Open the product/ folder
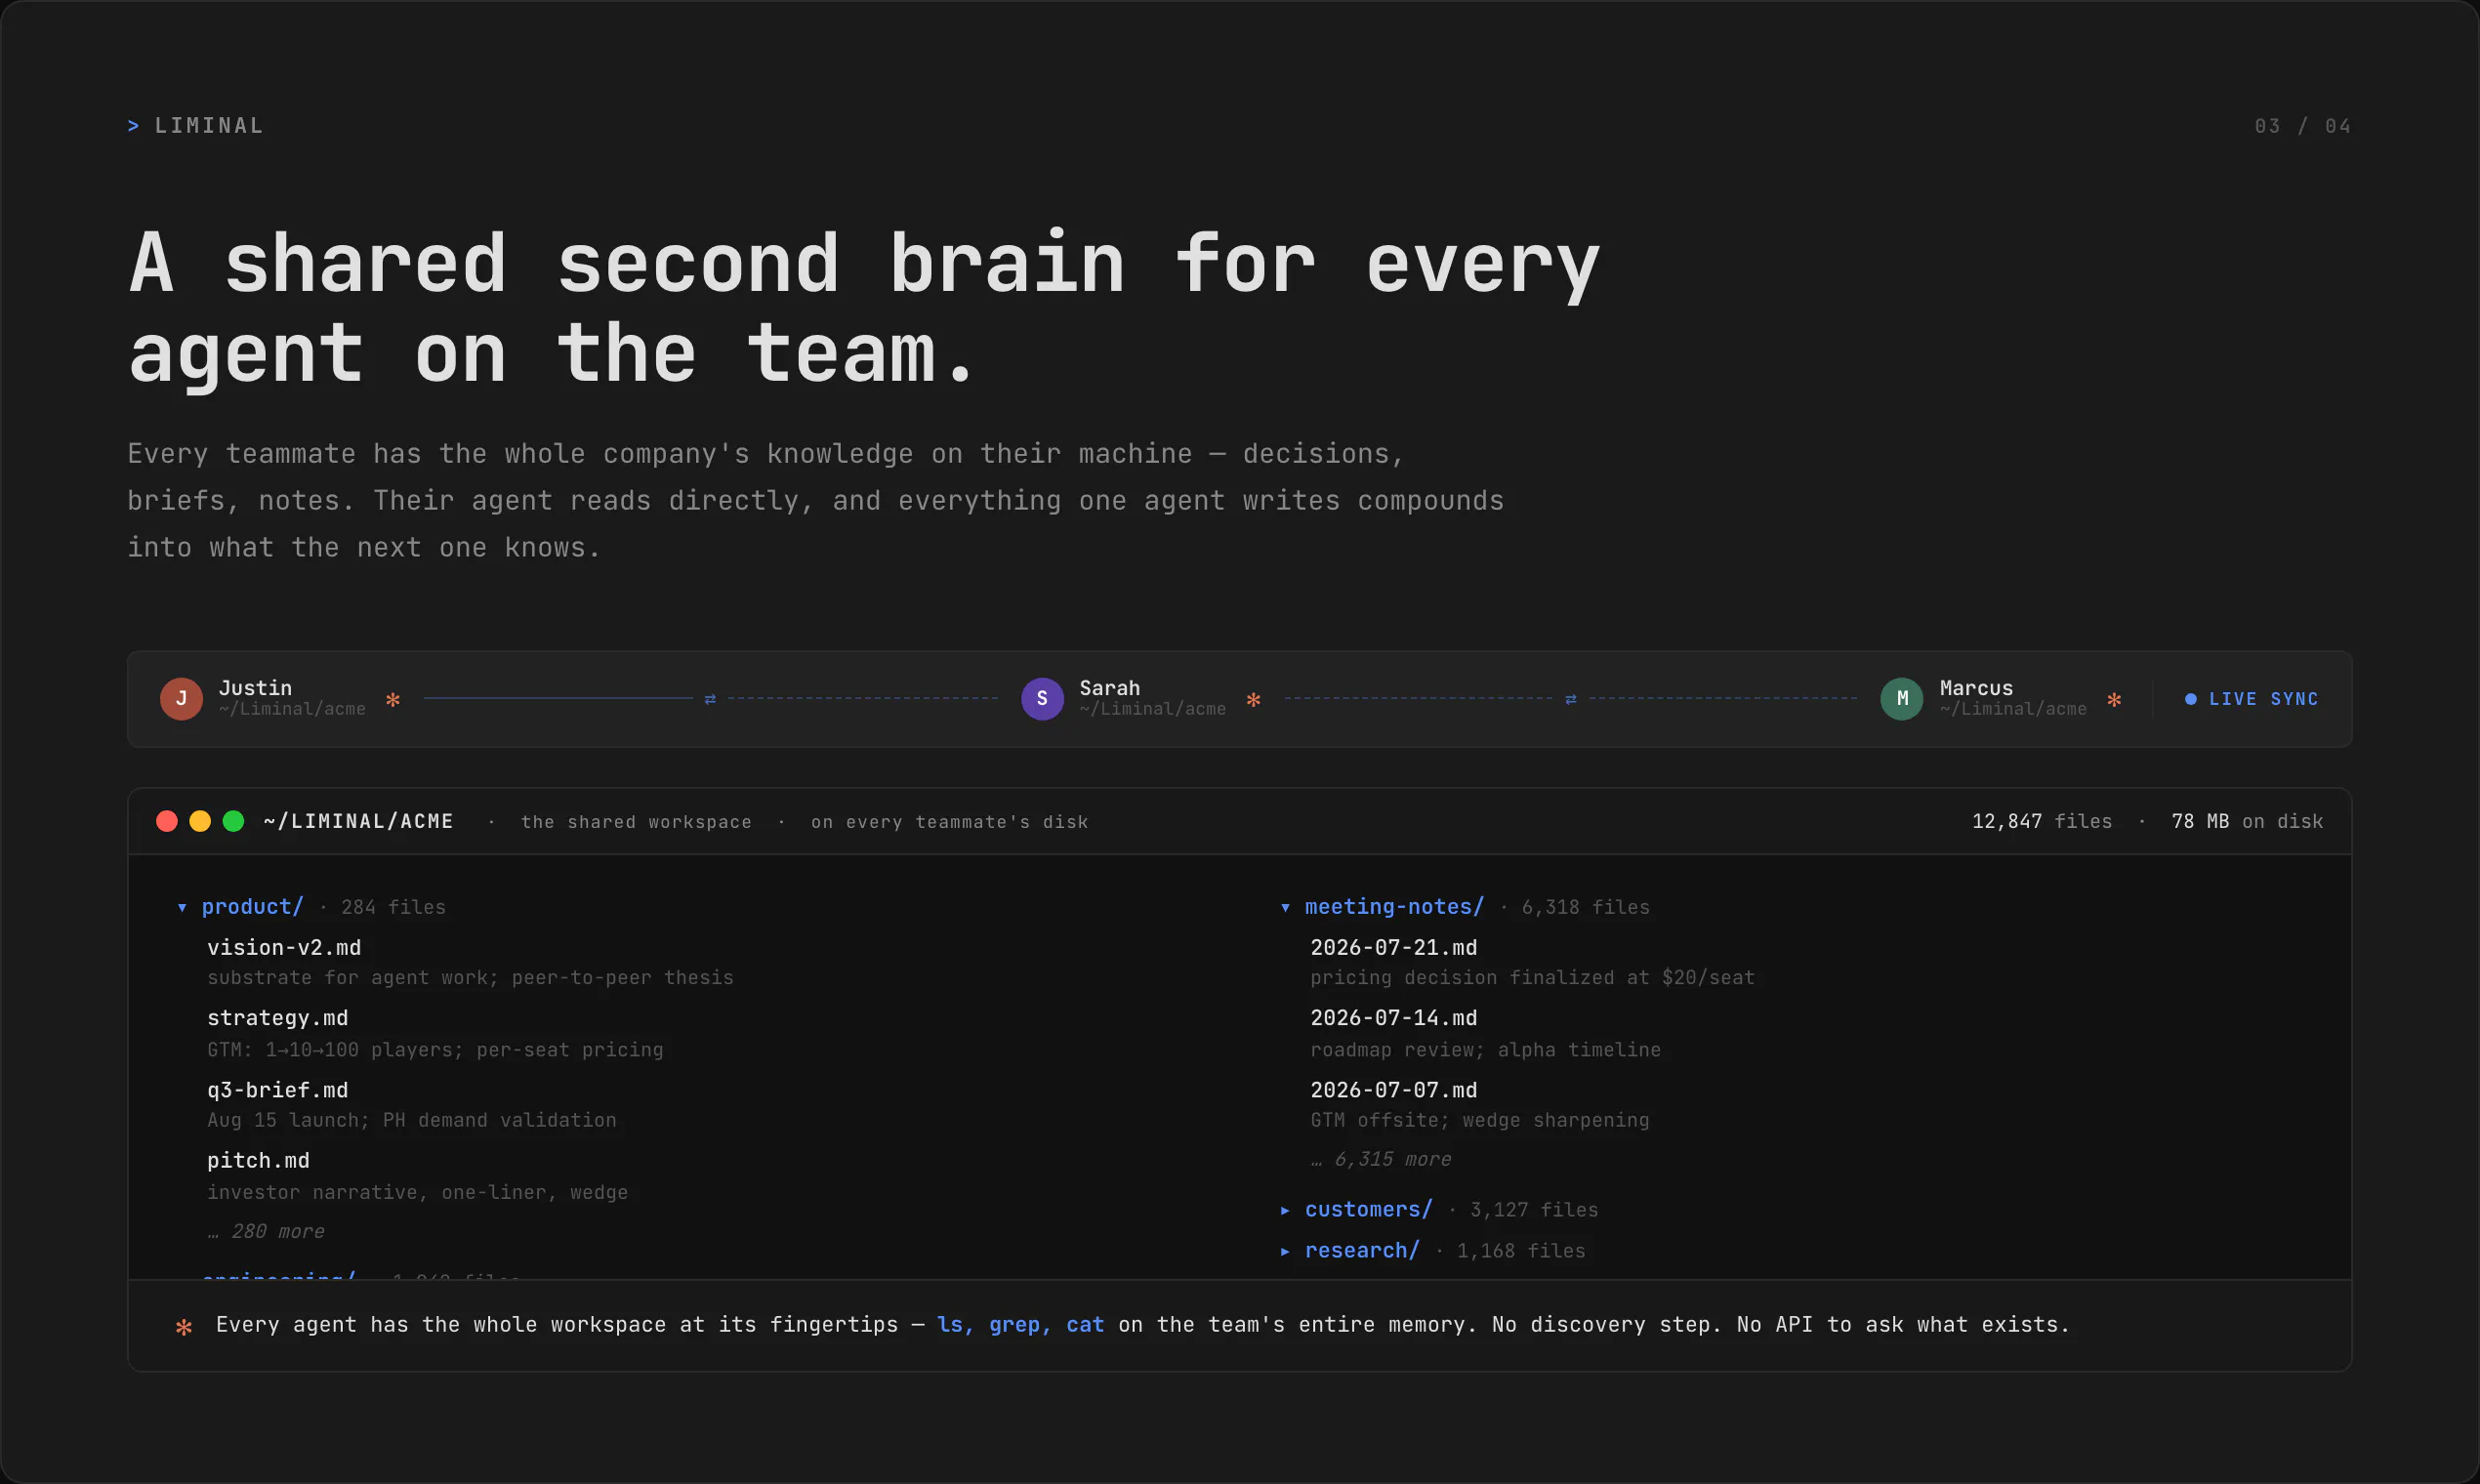The image size is (2480, 1484). click(x=252, y=907)
